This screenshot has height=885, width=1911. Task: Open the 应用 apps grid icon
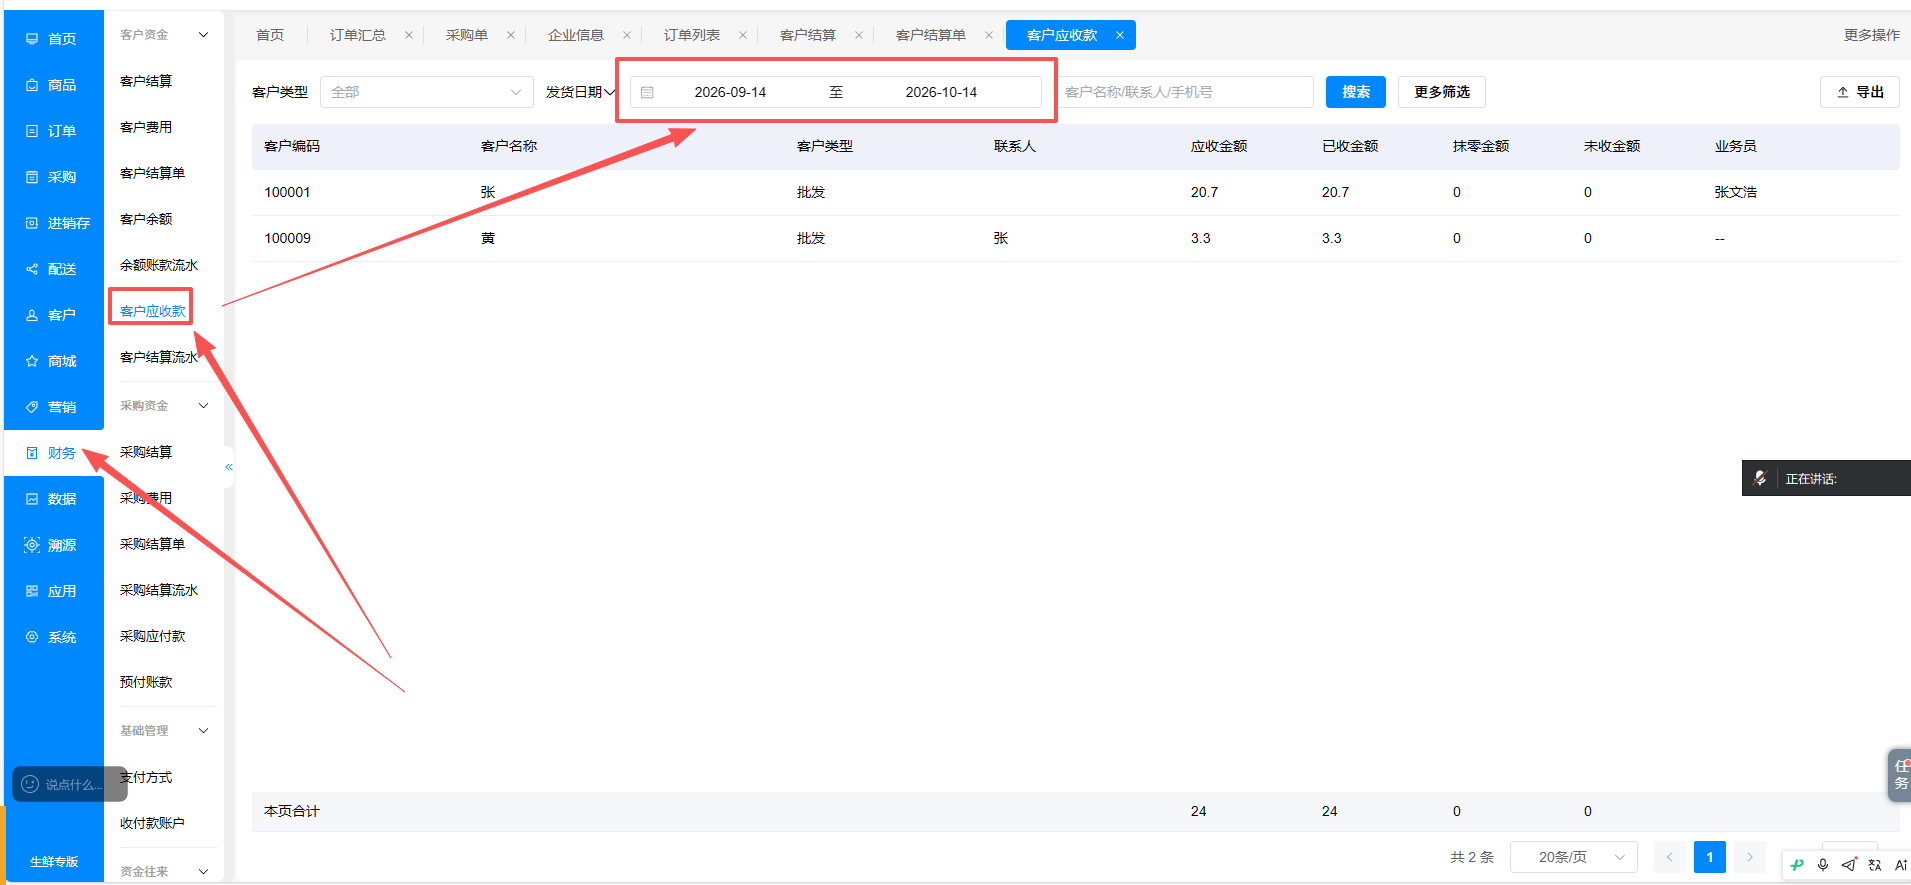click(32, 591)
